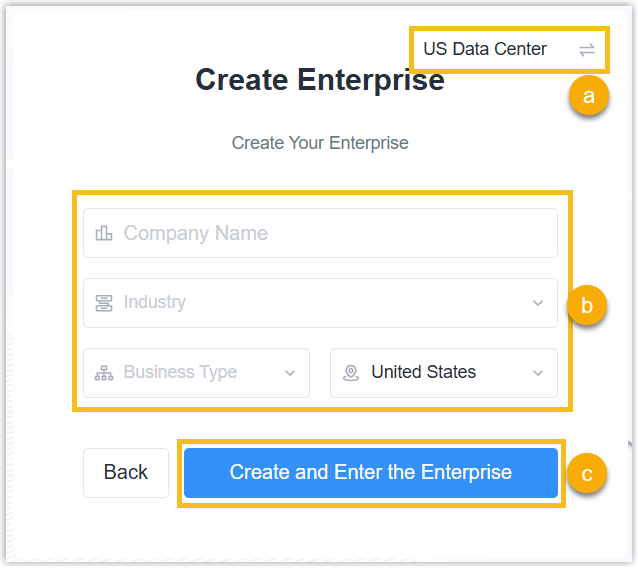Click the chevron arrow next to United States
Viewport: 638px width, 568px height.
pos(538,373)
